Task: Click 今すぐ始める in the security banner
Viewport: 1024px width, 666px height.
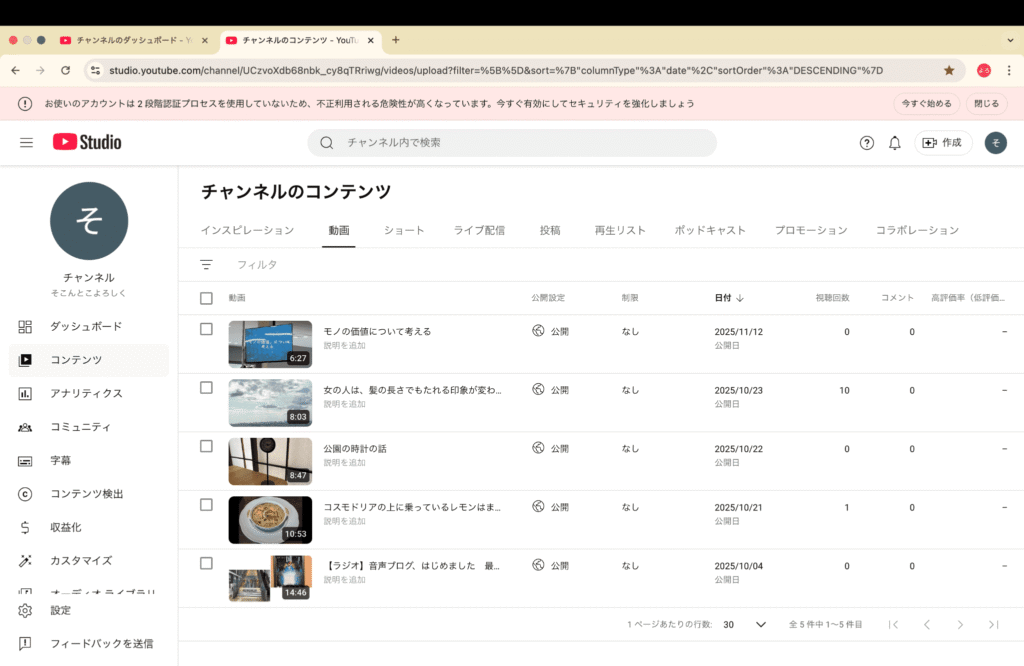Action: tap(926, 104)
